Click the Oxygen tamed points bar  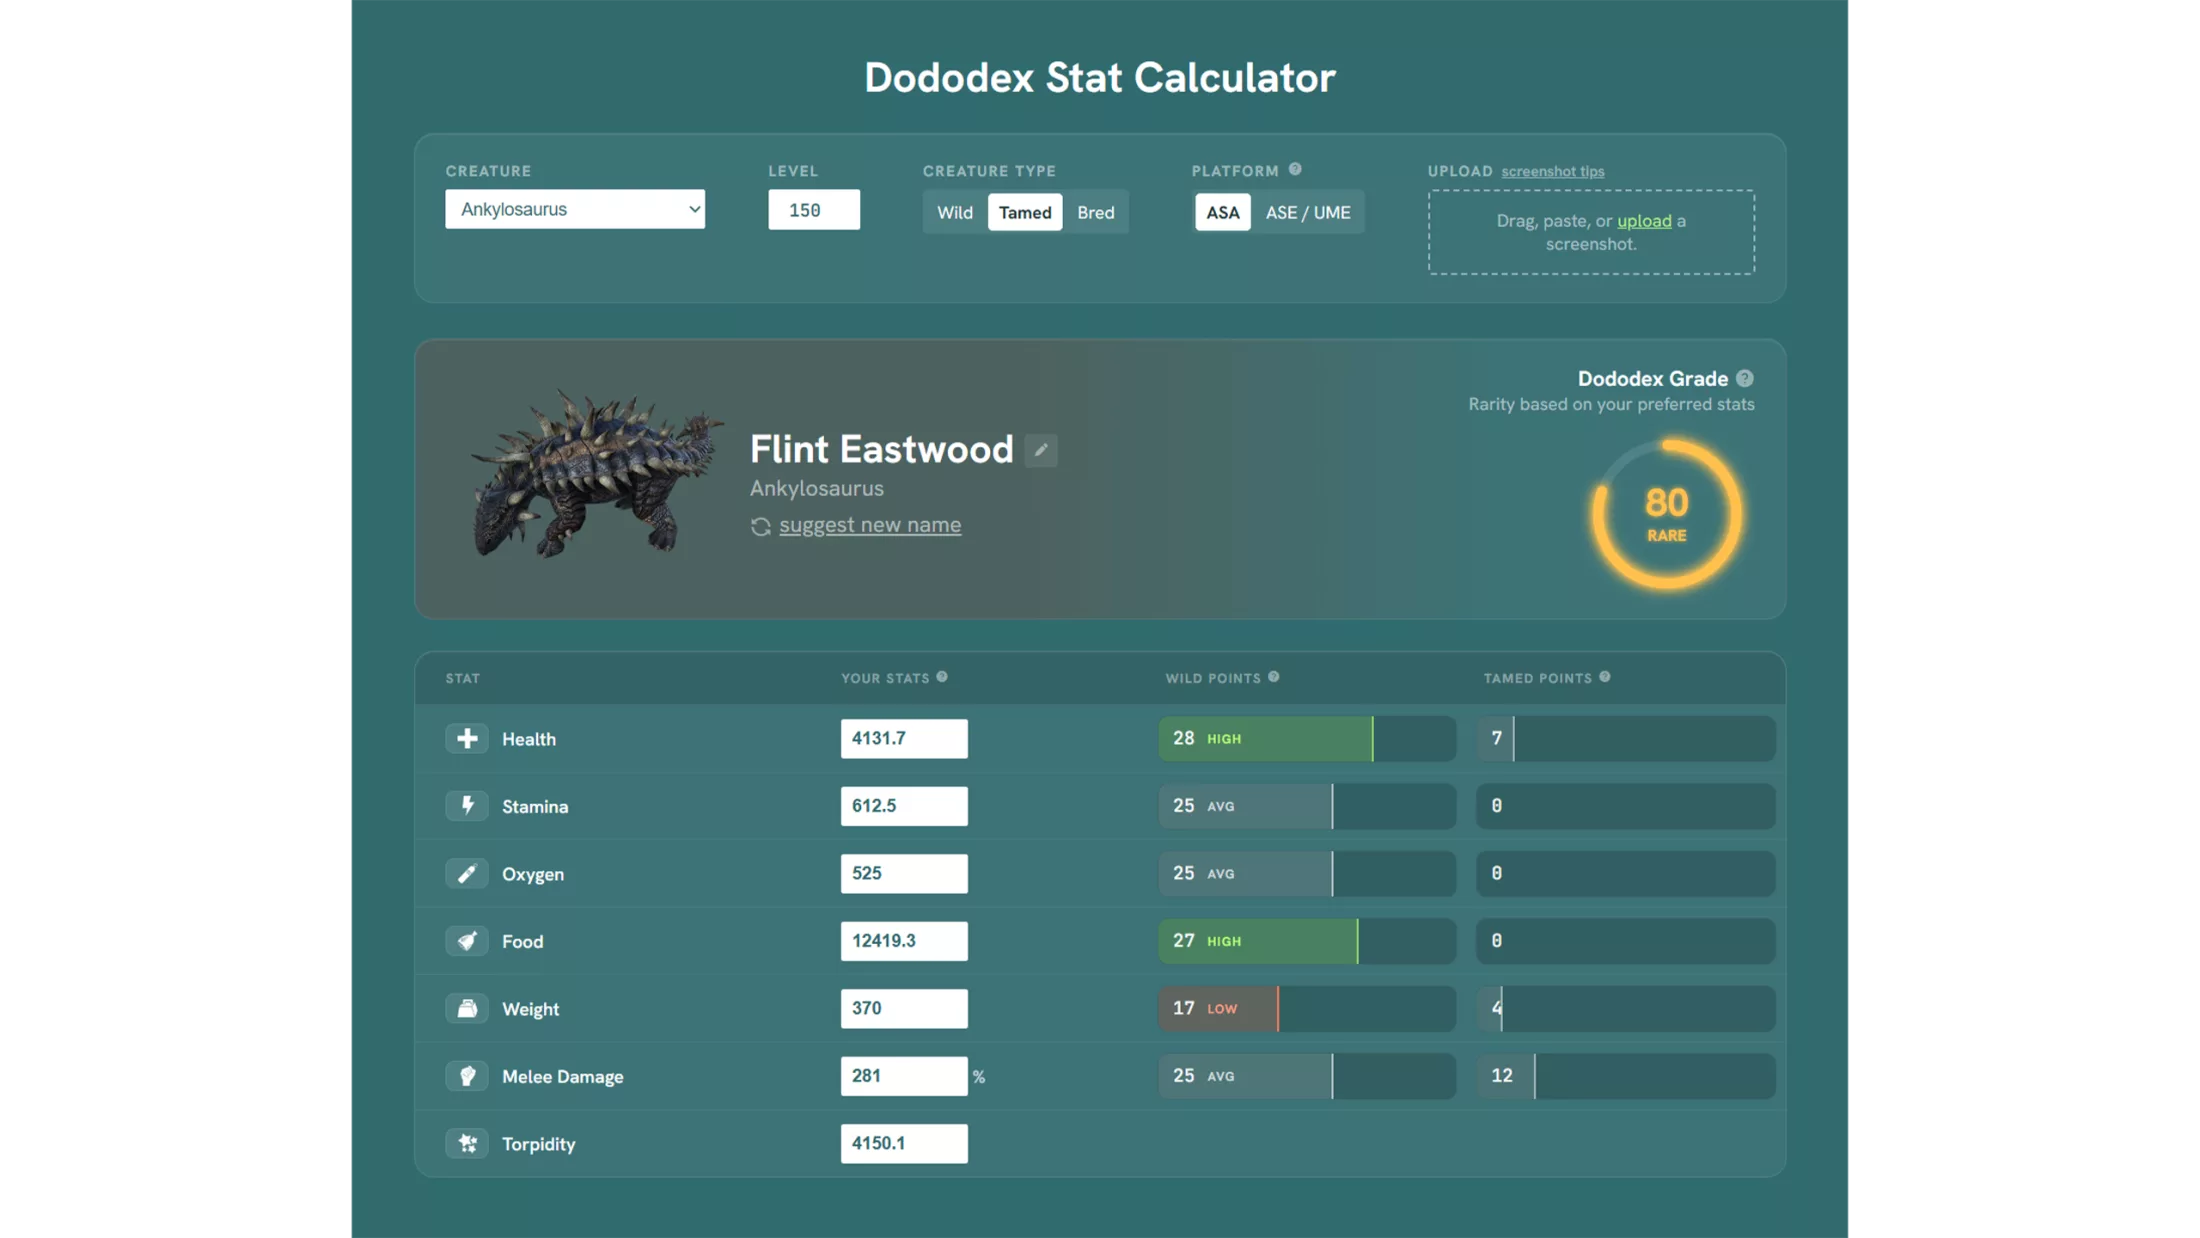(x=1626, y=873)
